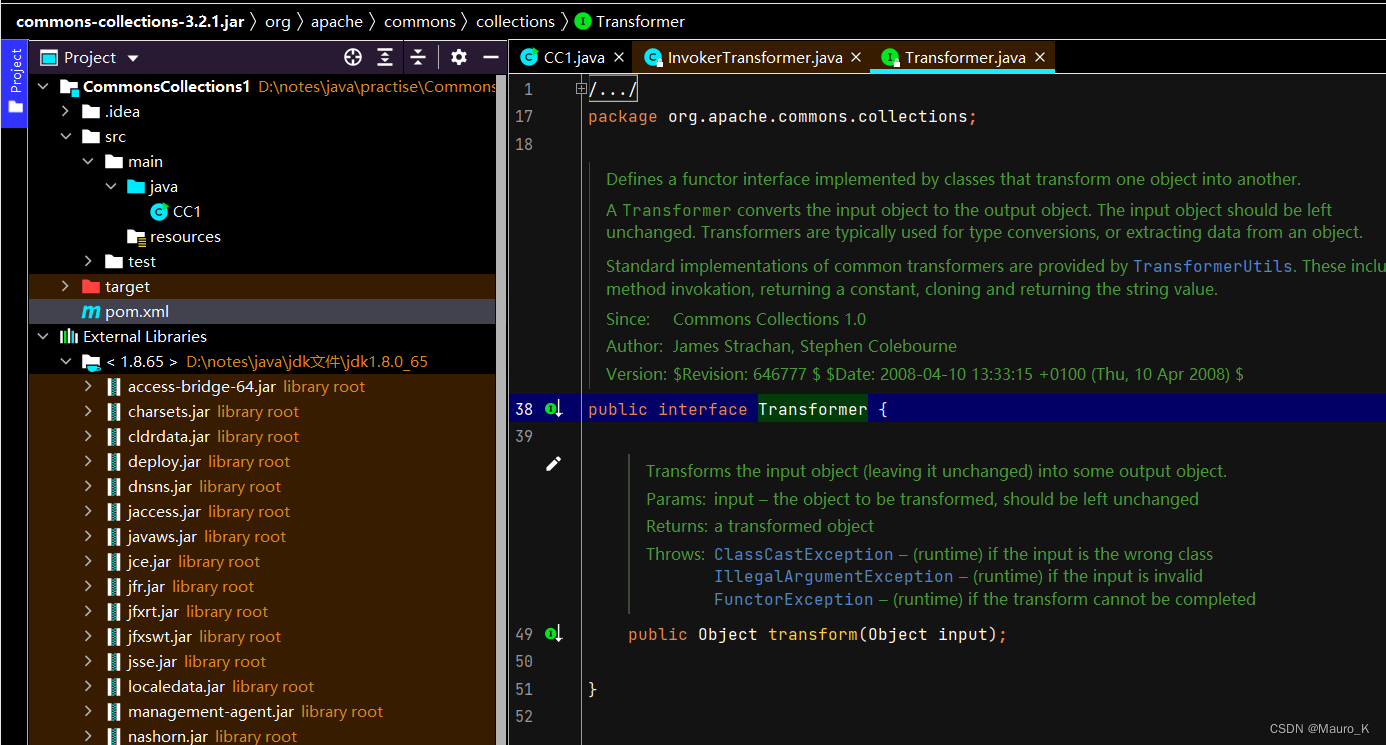Select the CC1 class file
Viewport: 1386px width, 745px height.
[186, 212]
